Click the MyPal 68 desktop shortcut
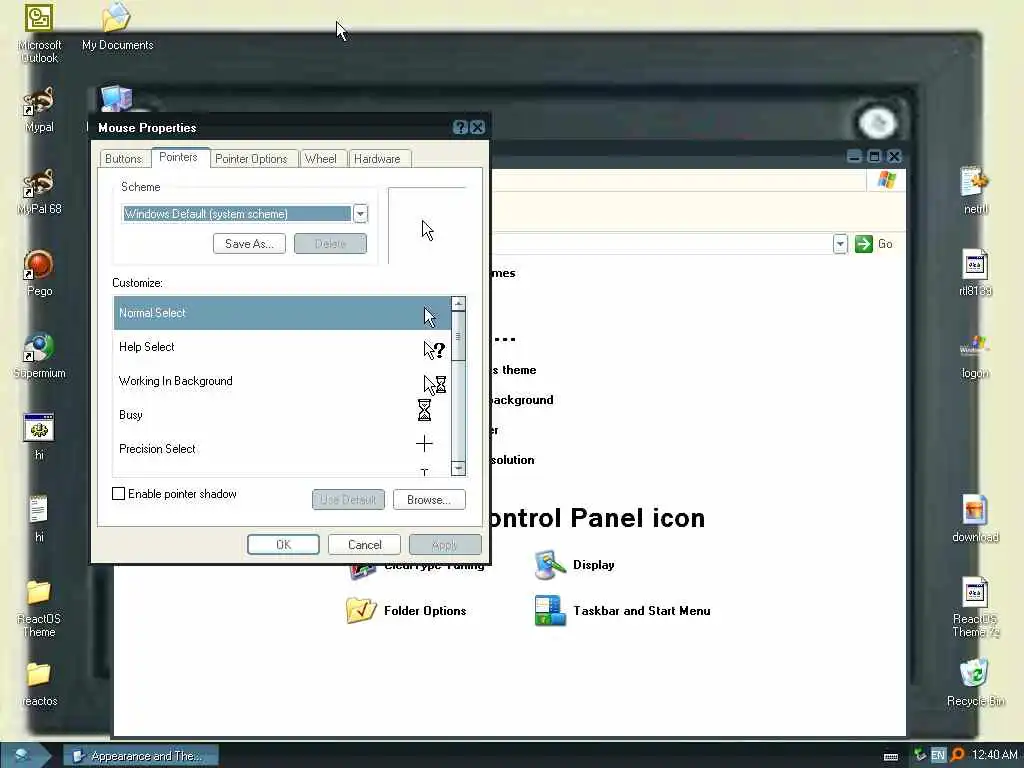Viewport: 1024px width, 768px height. [x=39, y=192]
